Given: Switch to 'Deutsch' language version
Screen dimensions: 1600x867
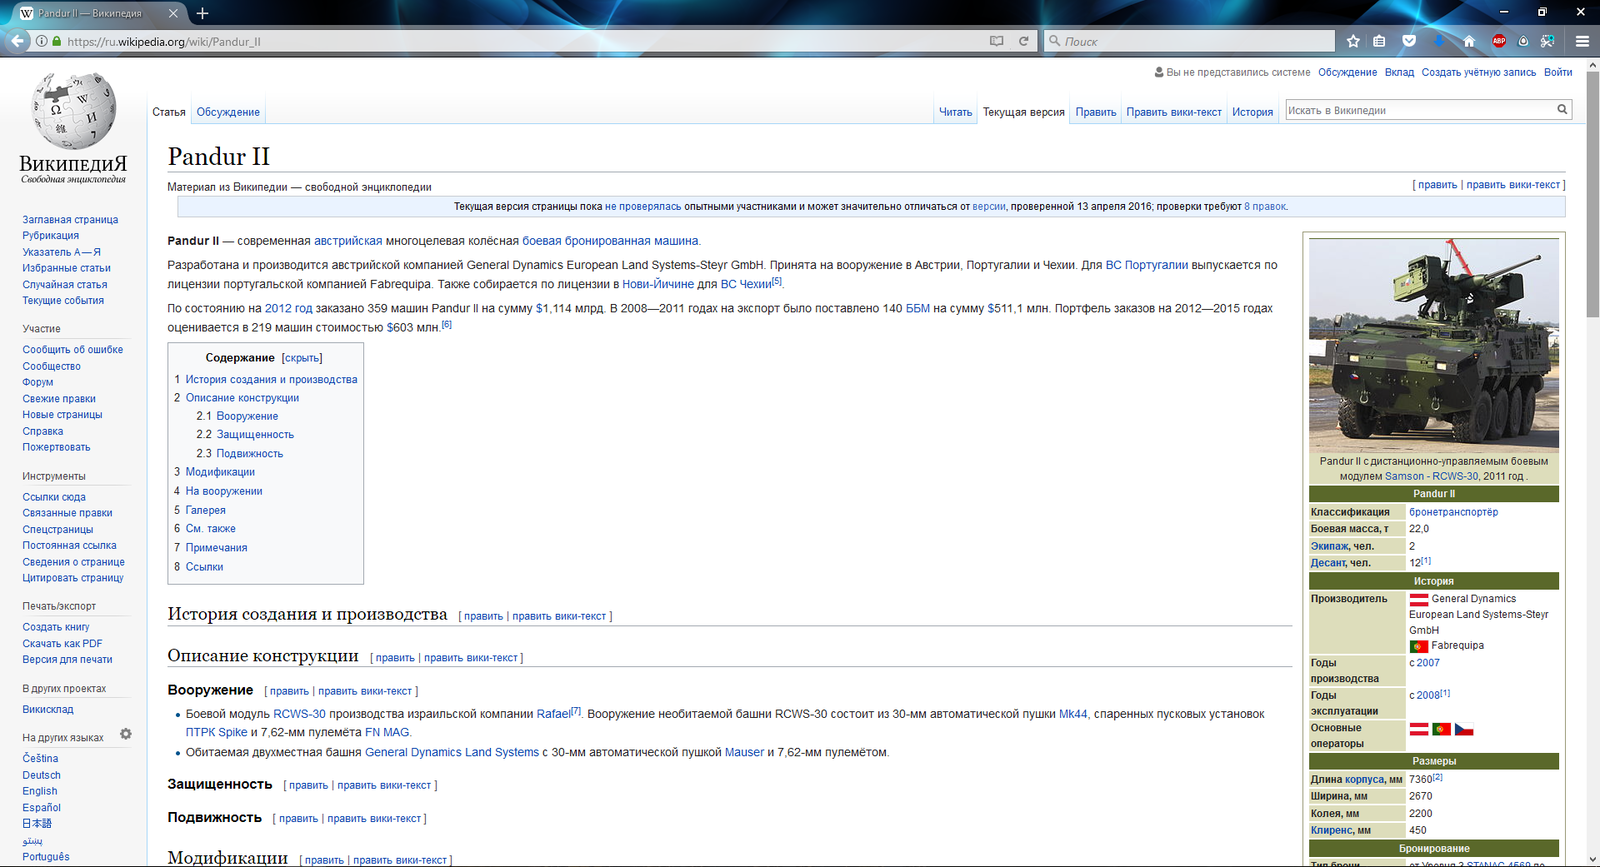Looking at the screenshot, I should [41, 775].
